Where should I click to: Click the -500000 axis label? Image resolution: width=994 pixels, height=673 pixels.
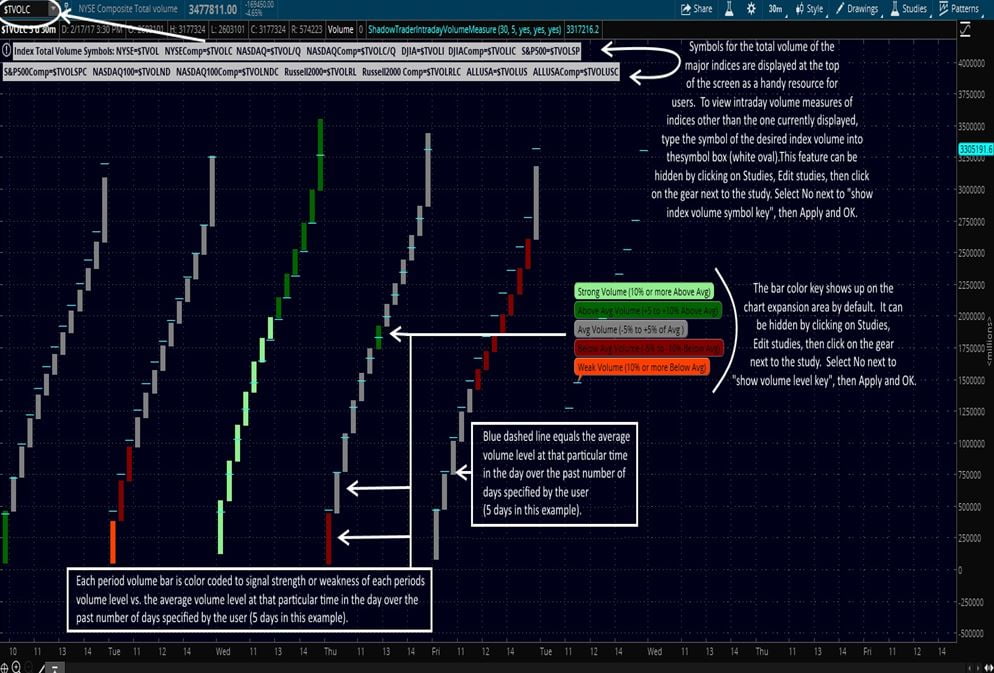tap(970, 634)
